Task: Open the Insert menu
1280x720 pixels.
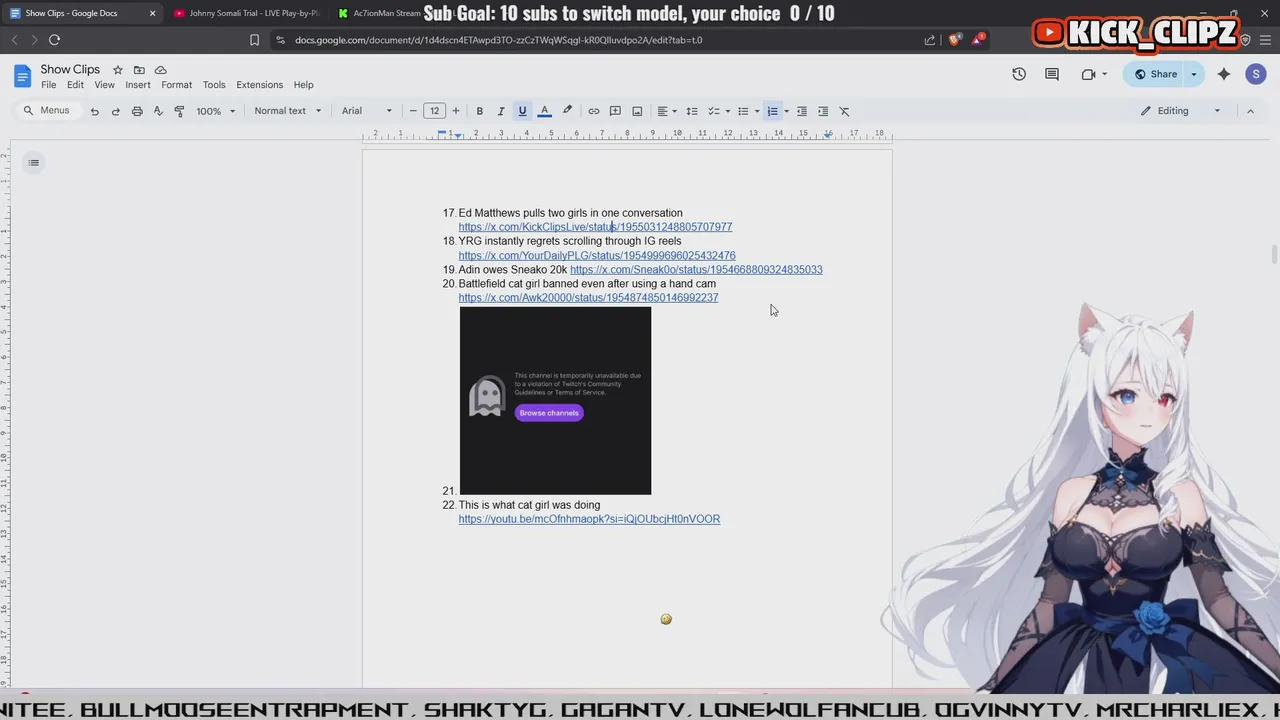Action: [138, 85]
